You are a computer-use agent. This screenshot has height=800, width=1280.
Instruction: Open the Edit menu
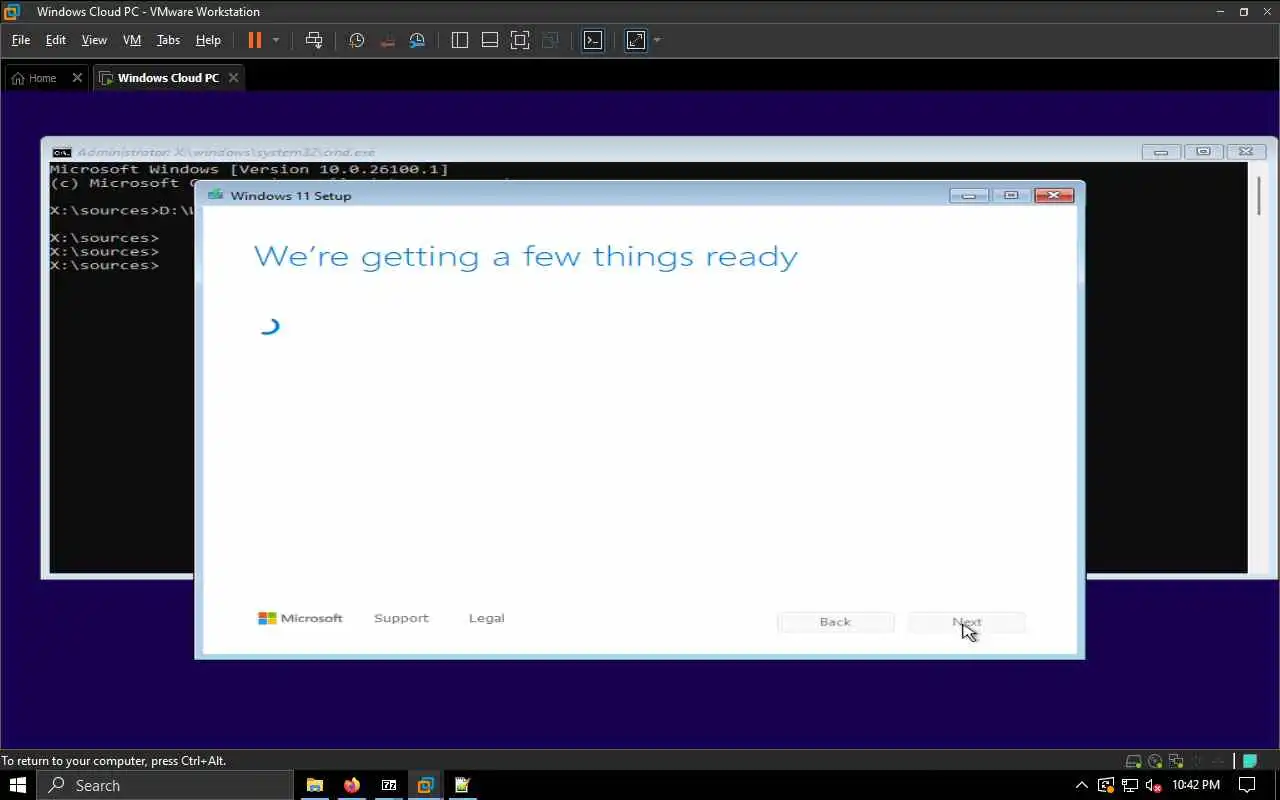coord(56,40)
